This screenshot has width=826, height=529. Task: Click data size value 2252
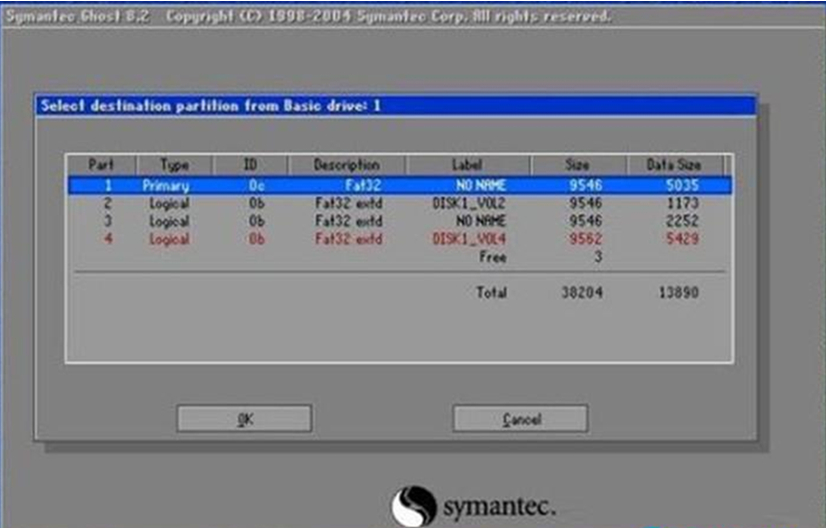click(682, 221)
